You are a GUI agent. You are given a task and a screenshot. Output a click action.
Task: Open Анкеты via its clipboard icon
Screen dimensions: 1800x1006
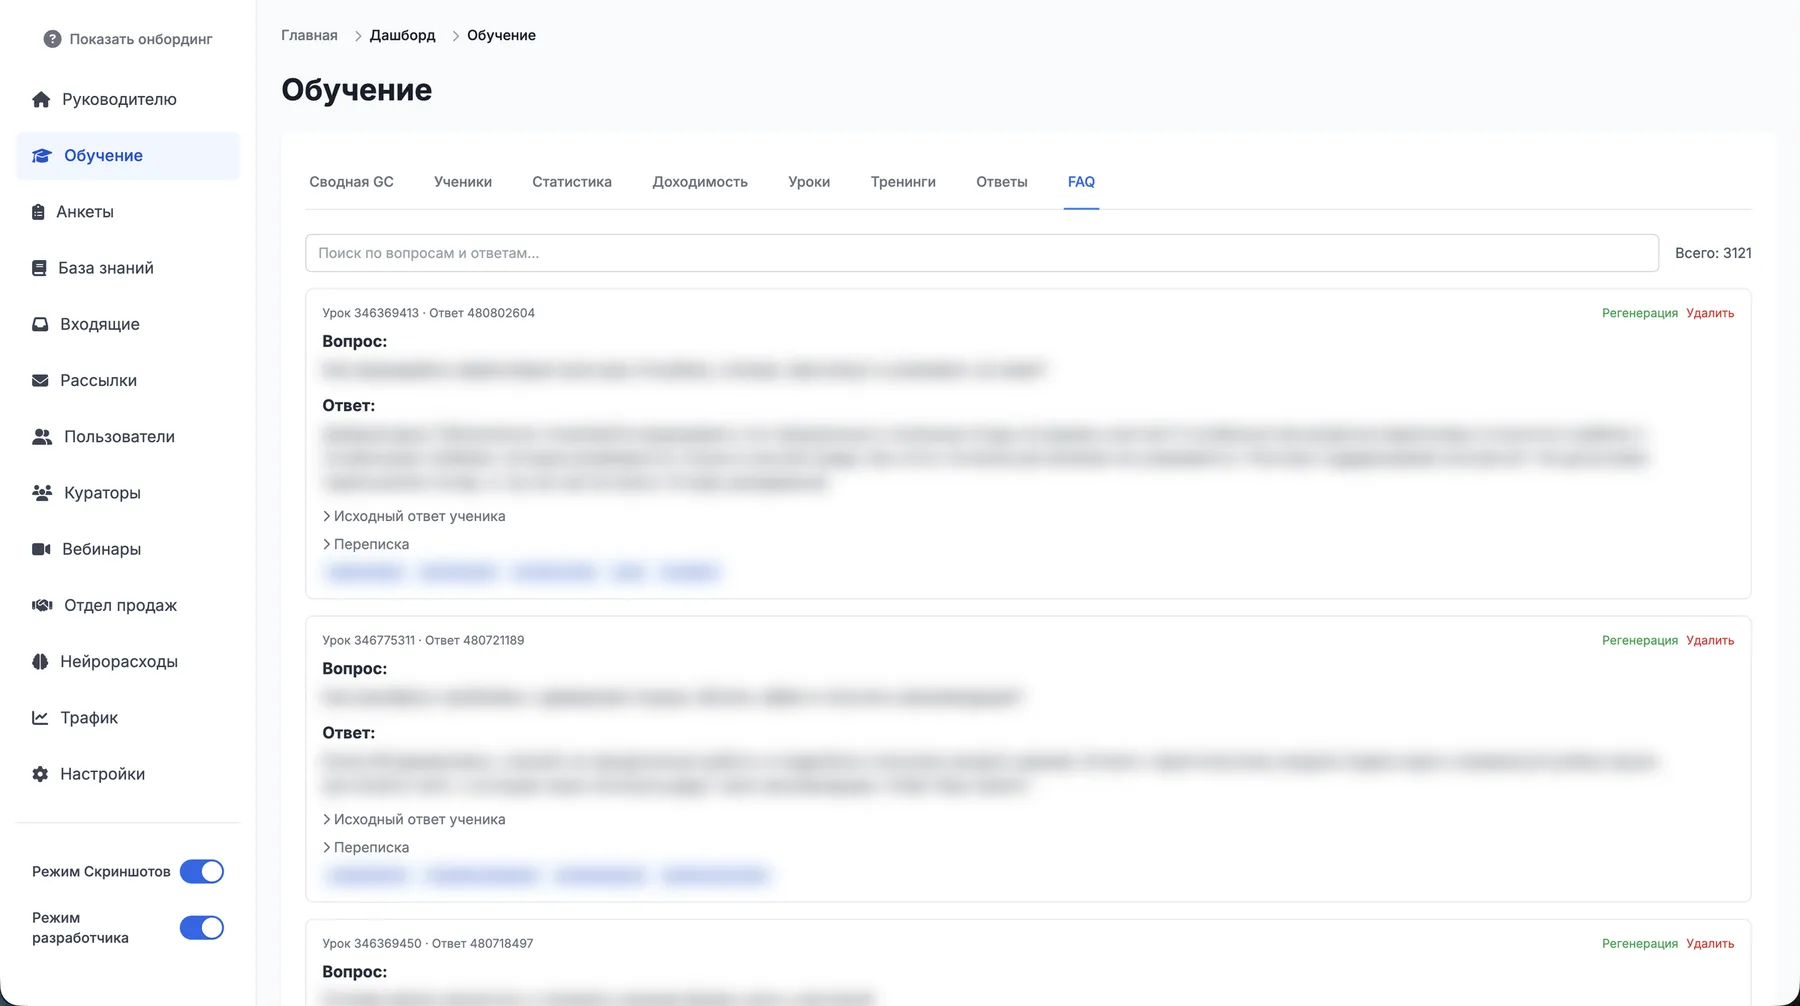38,212
